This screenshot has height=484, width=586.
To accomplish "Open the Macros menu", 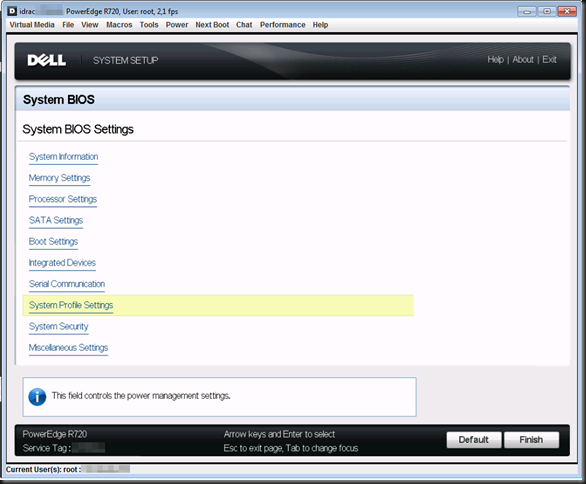I will [x=119, y=25].
